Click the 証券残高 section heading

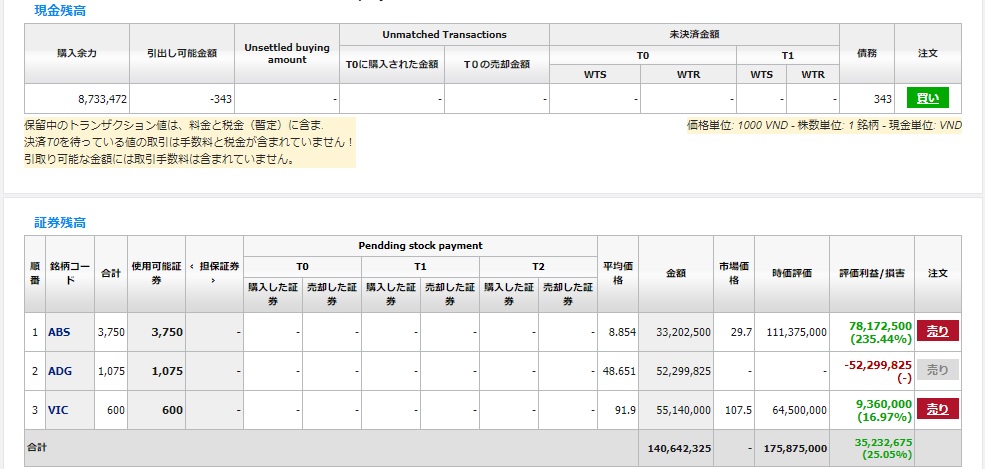click(62, 222)
